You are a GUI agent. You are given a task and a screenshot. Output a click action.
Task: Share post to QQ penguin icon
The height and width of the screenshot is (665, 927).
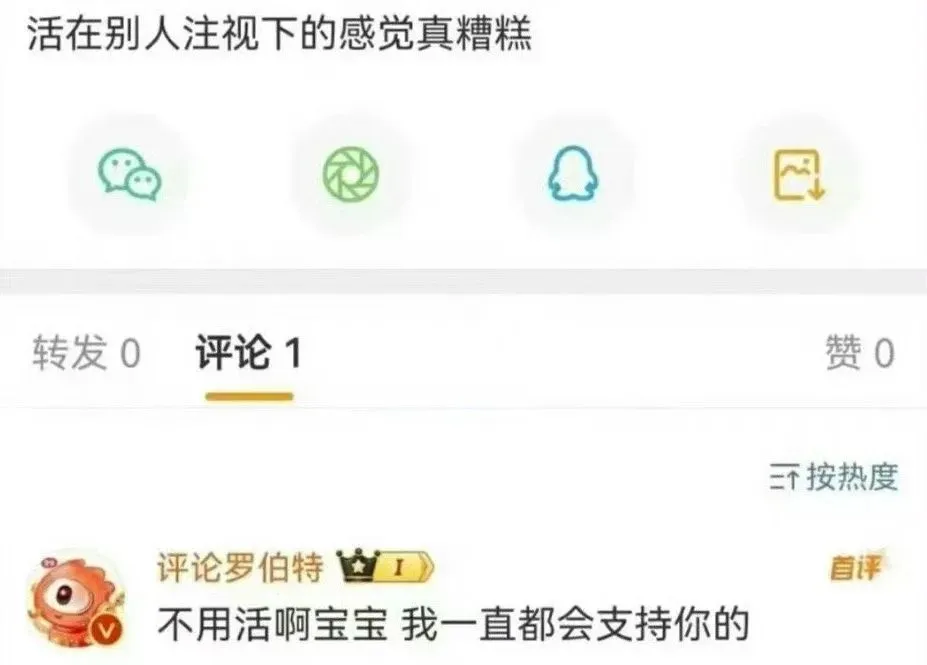573,175
